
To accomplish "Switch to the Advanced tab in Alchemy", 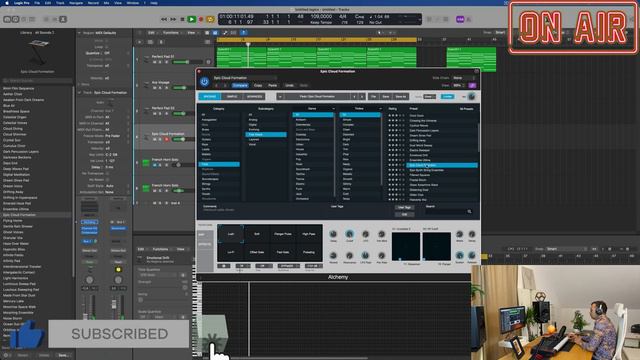I will tap(254, 96).
